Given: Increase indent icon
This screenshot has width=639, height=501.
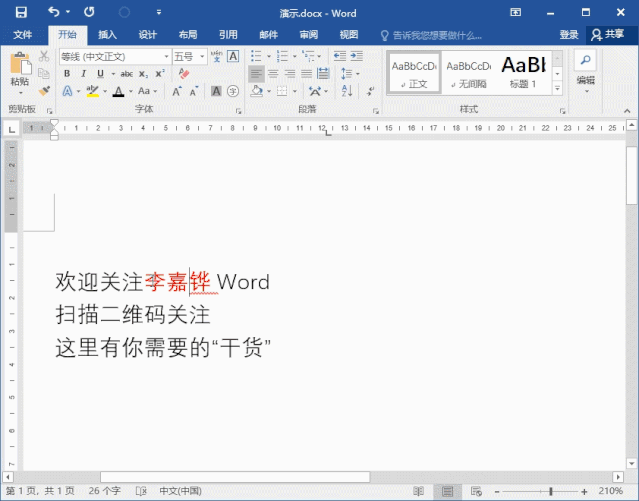Looking at the screenshot, I should tap(357, 56).
